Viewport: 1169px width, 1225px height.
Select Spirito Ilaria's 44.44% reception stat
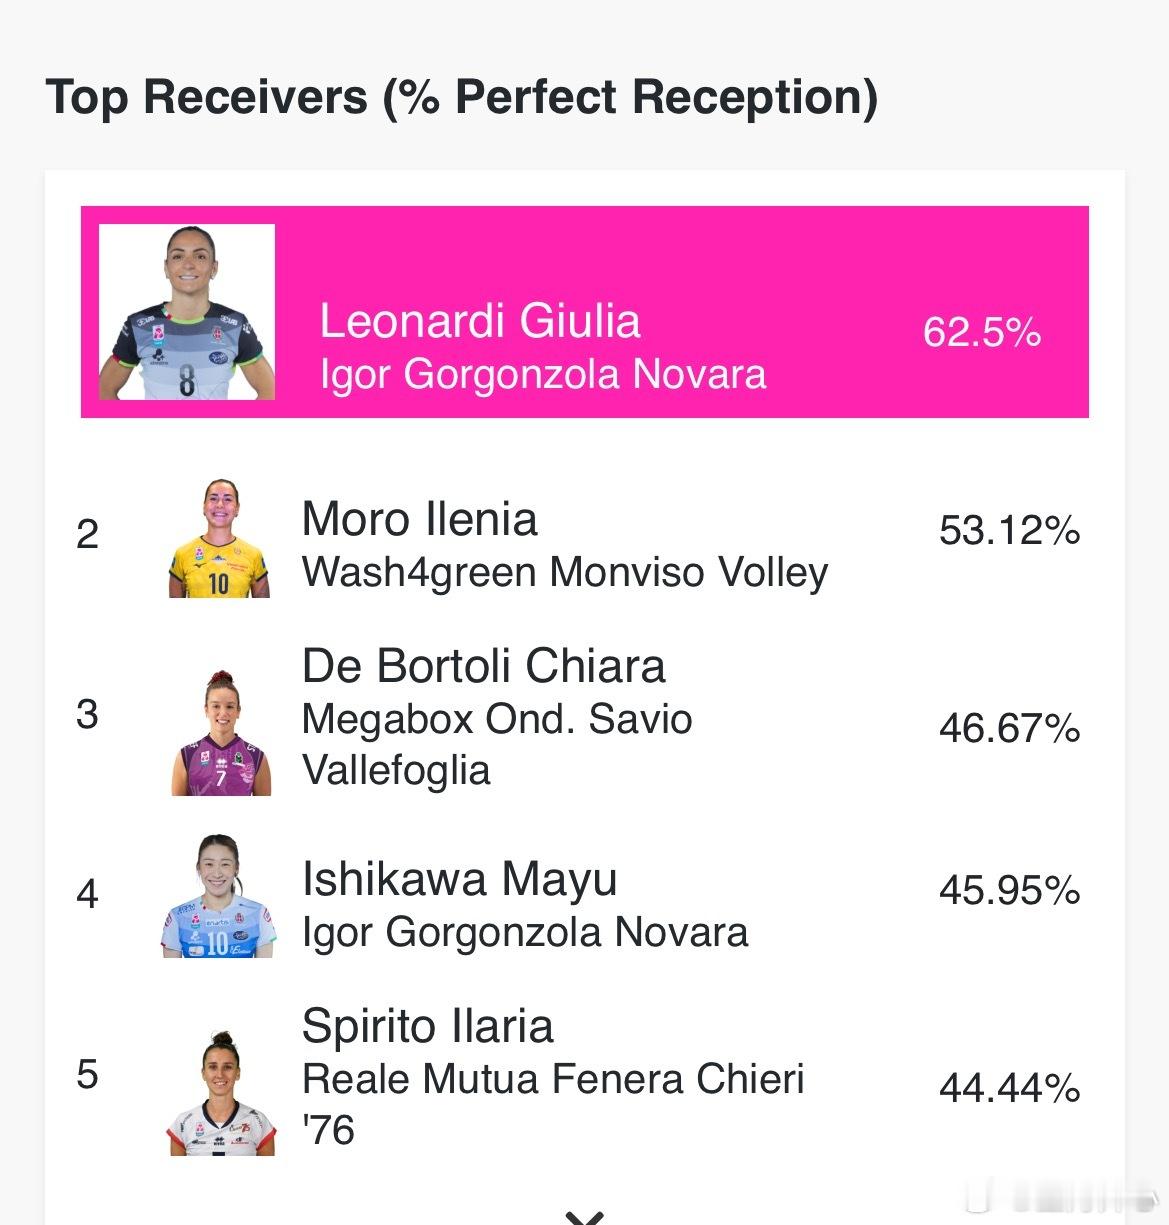coord(1009,1087)
